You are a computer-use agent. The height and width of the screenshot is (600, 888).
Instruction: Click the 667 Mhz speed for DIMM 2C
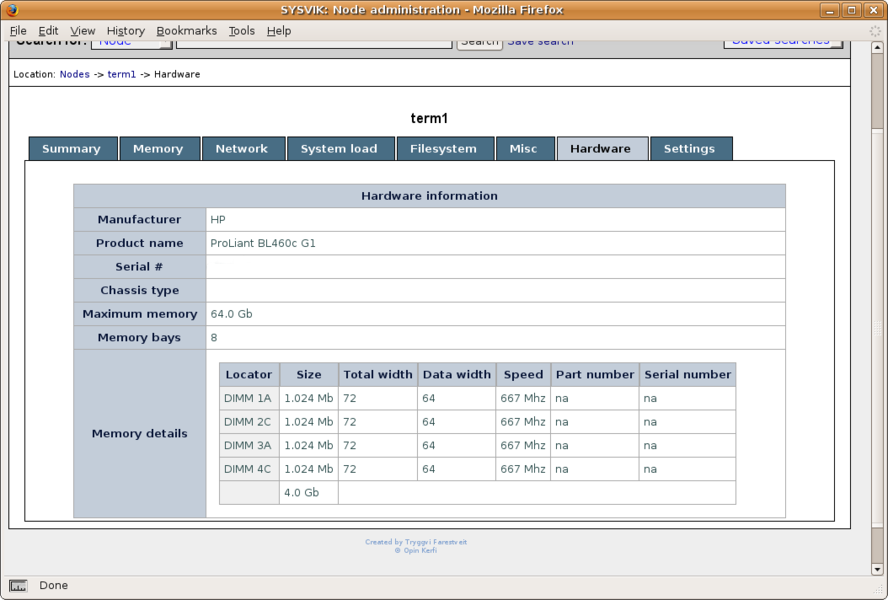pos(523,422)
